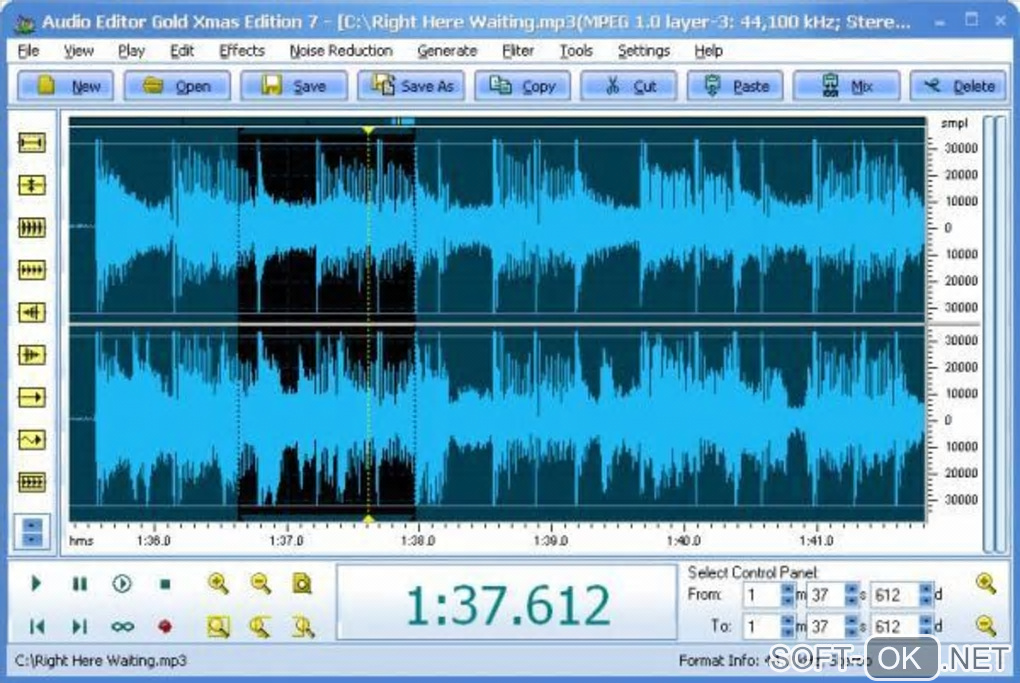Click the From minutes spinner arrows

(787, 595)
